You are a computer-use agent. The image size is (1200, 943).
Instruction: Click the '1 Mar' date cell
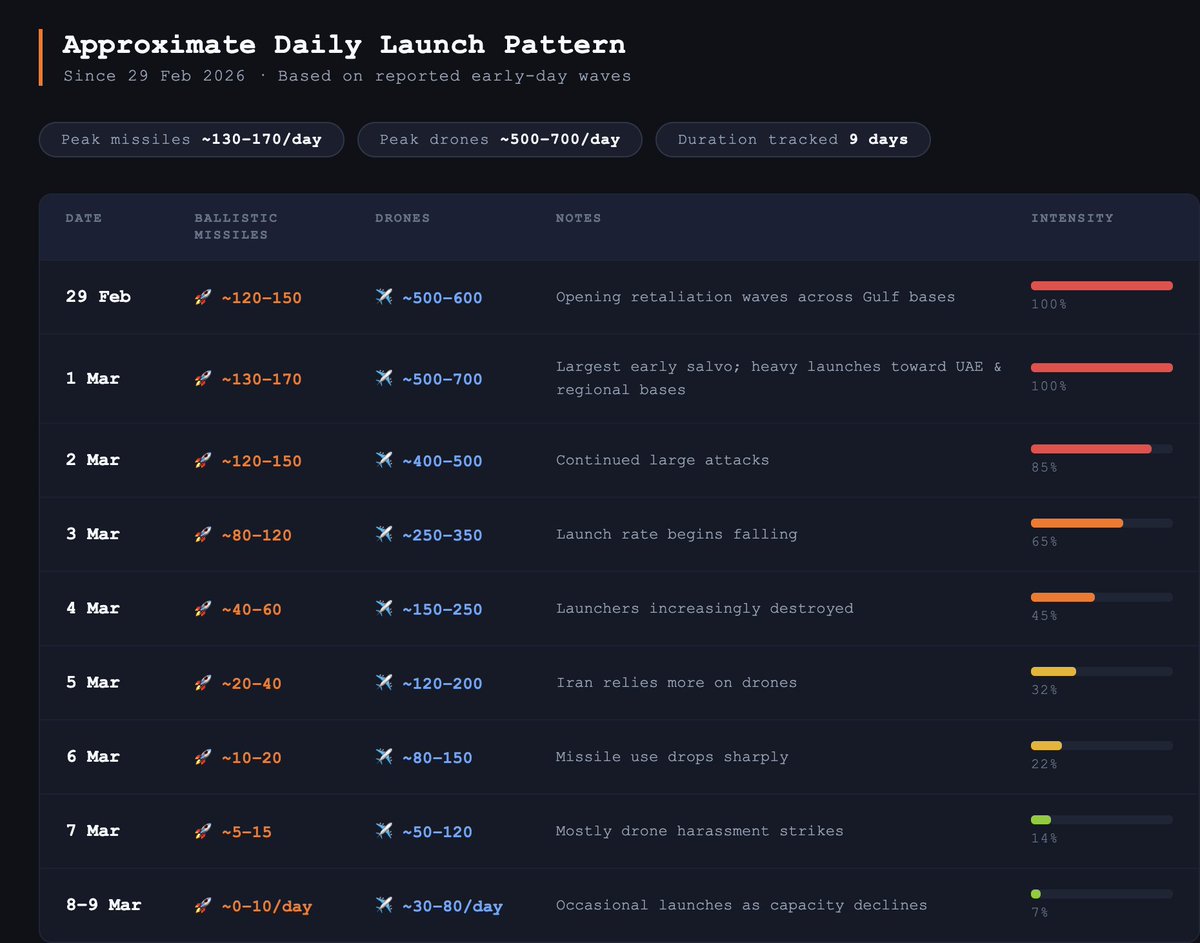[x=92, y=379]
